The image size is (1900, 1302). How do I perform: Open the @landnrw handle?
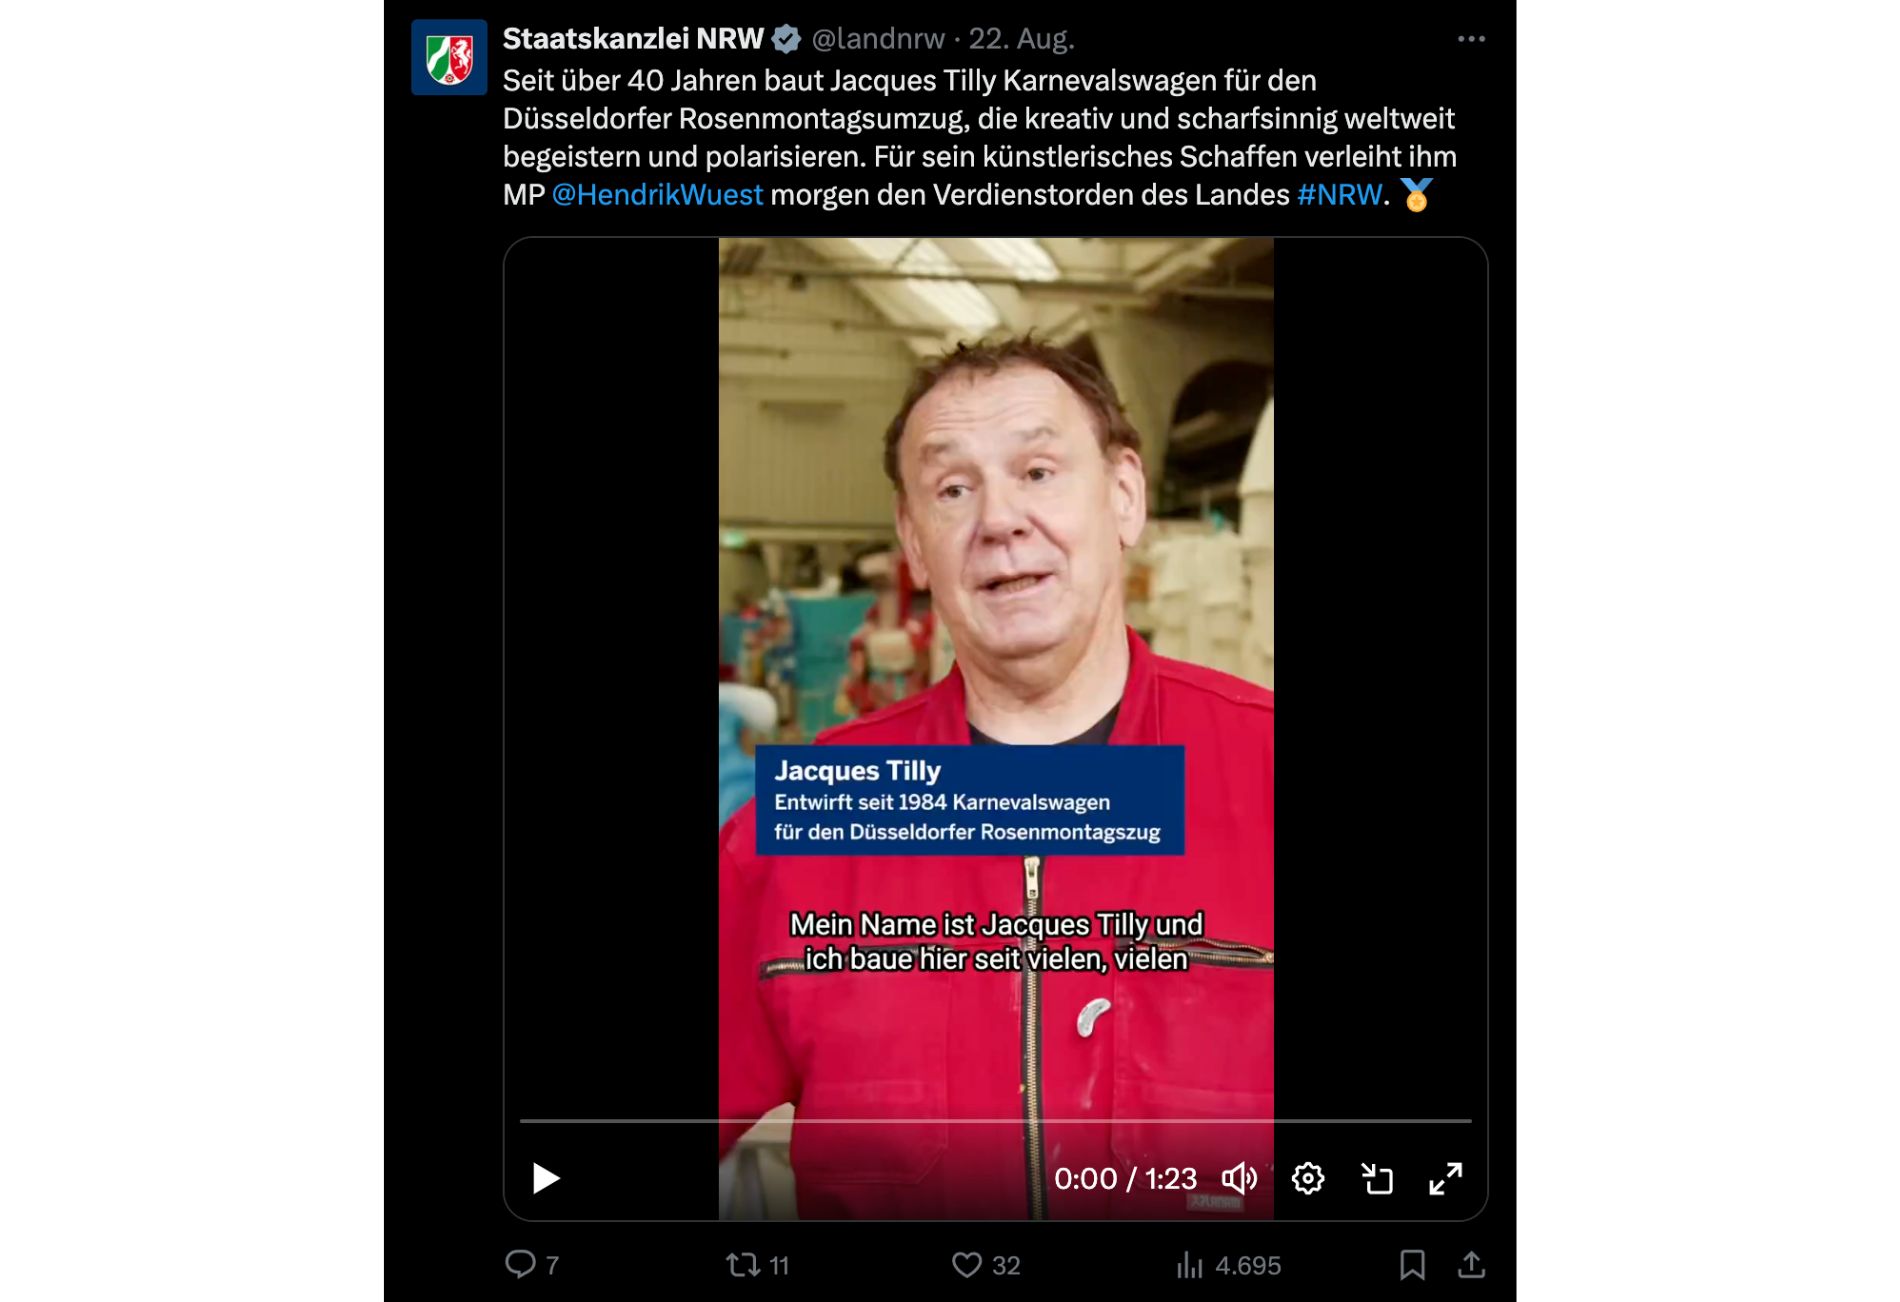pos(878,39)
